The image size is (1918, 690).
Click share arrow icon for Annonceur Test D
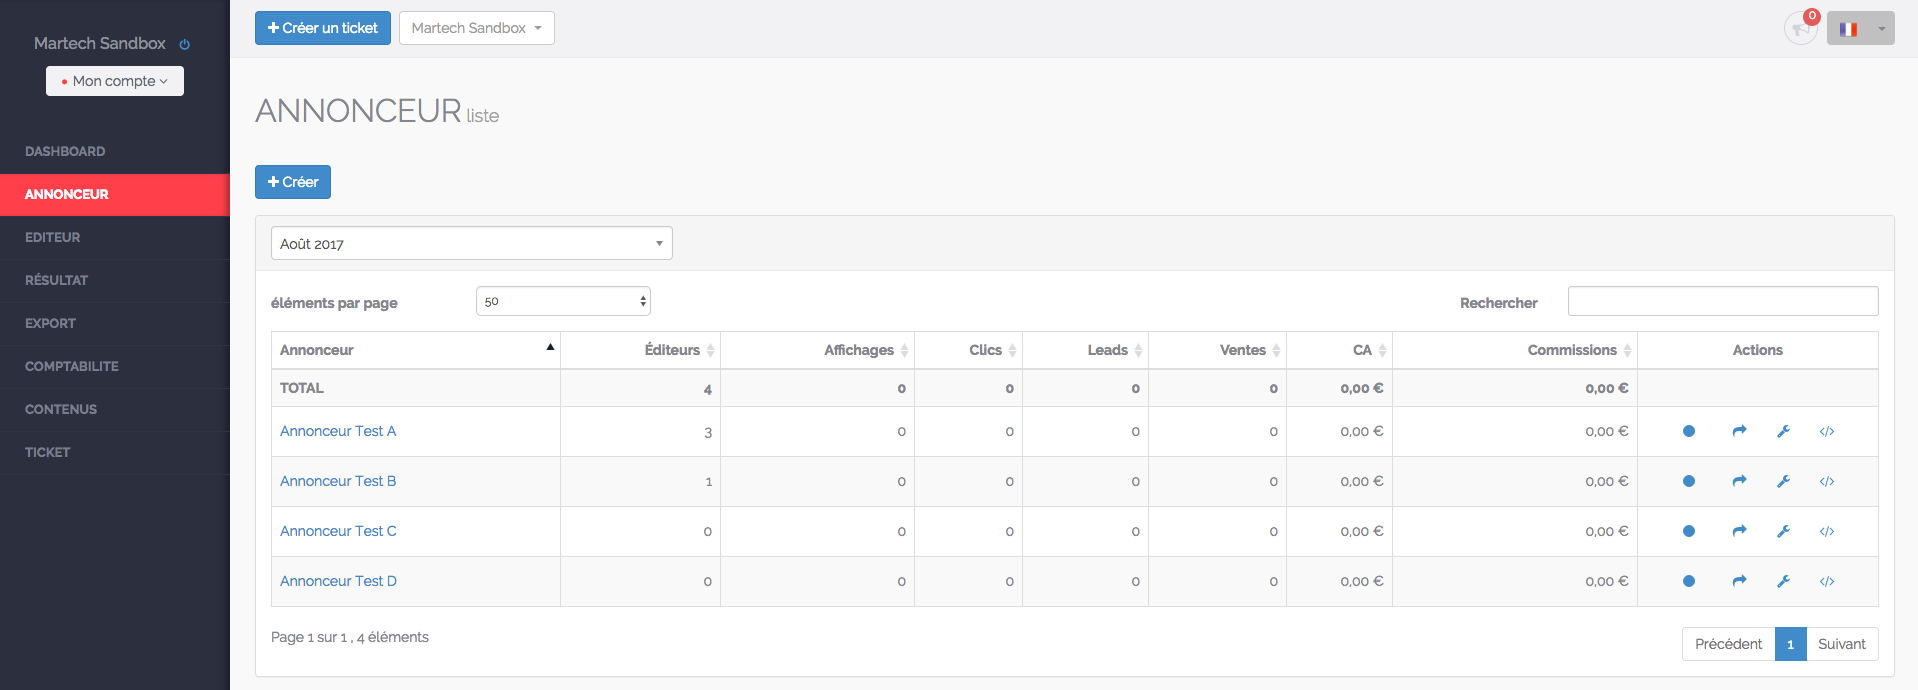(x=1739, y=581)
